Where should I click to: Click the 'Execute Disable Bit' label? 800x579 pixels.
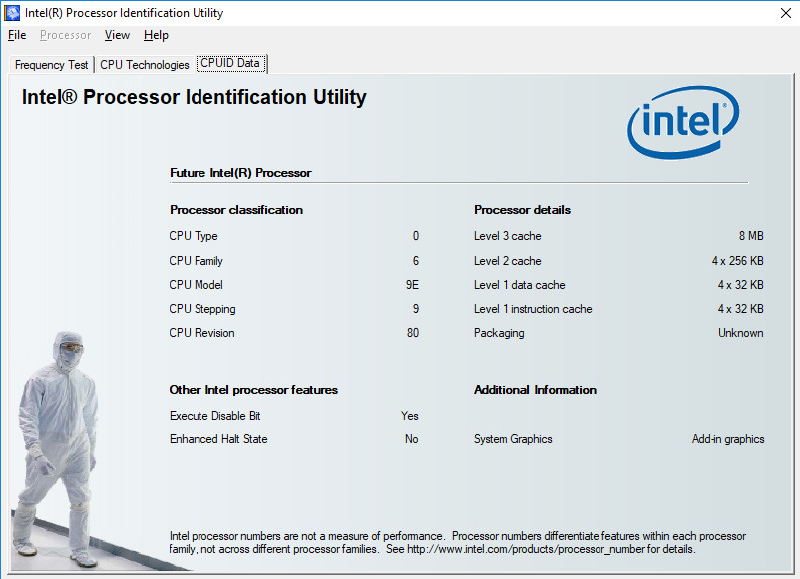pyautogui.click(x=215, y=416)
